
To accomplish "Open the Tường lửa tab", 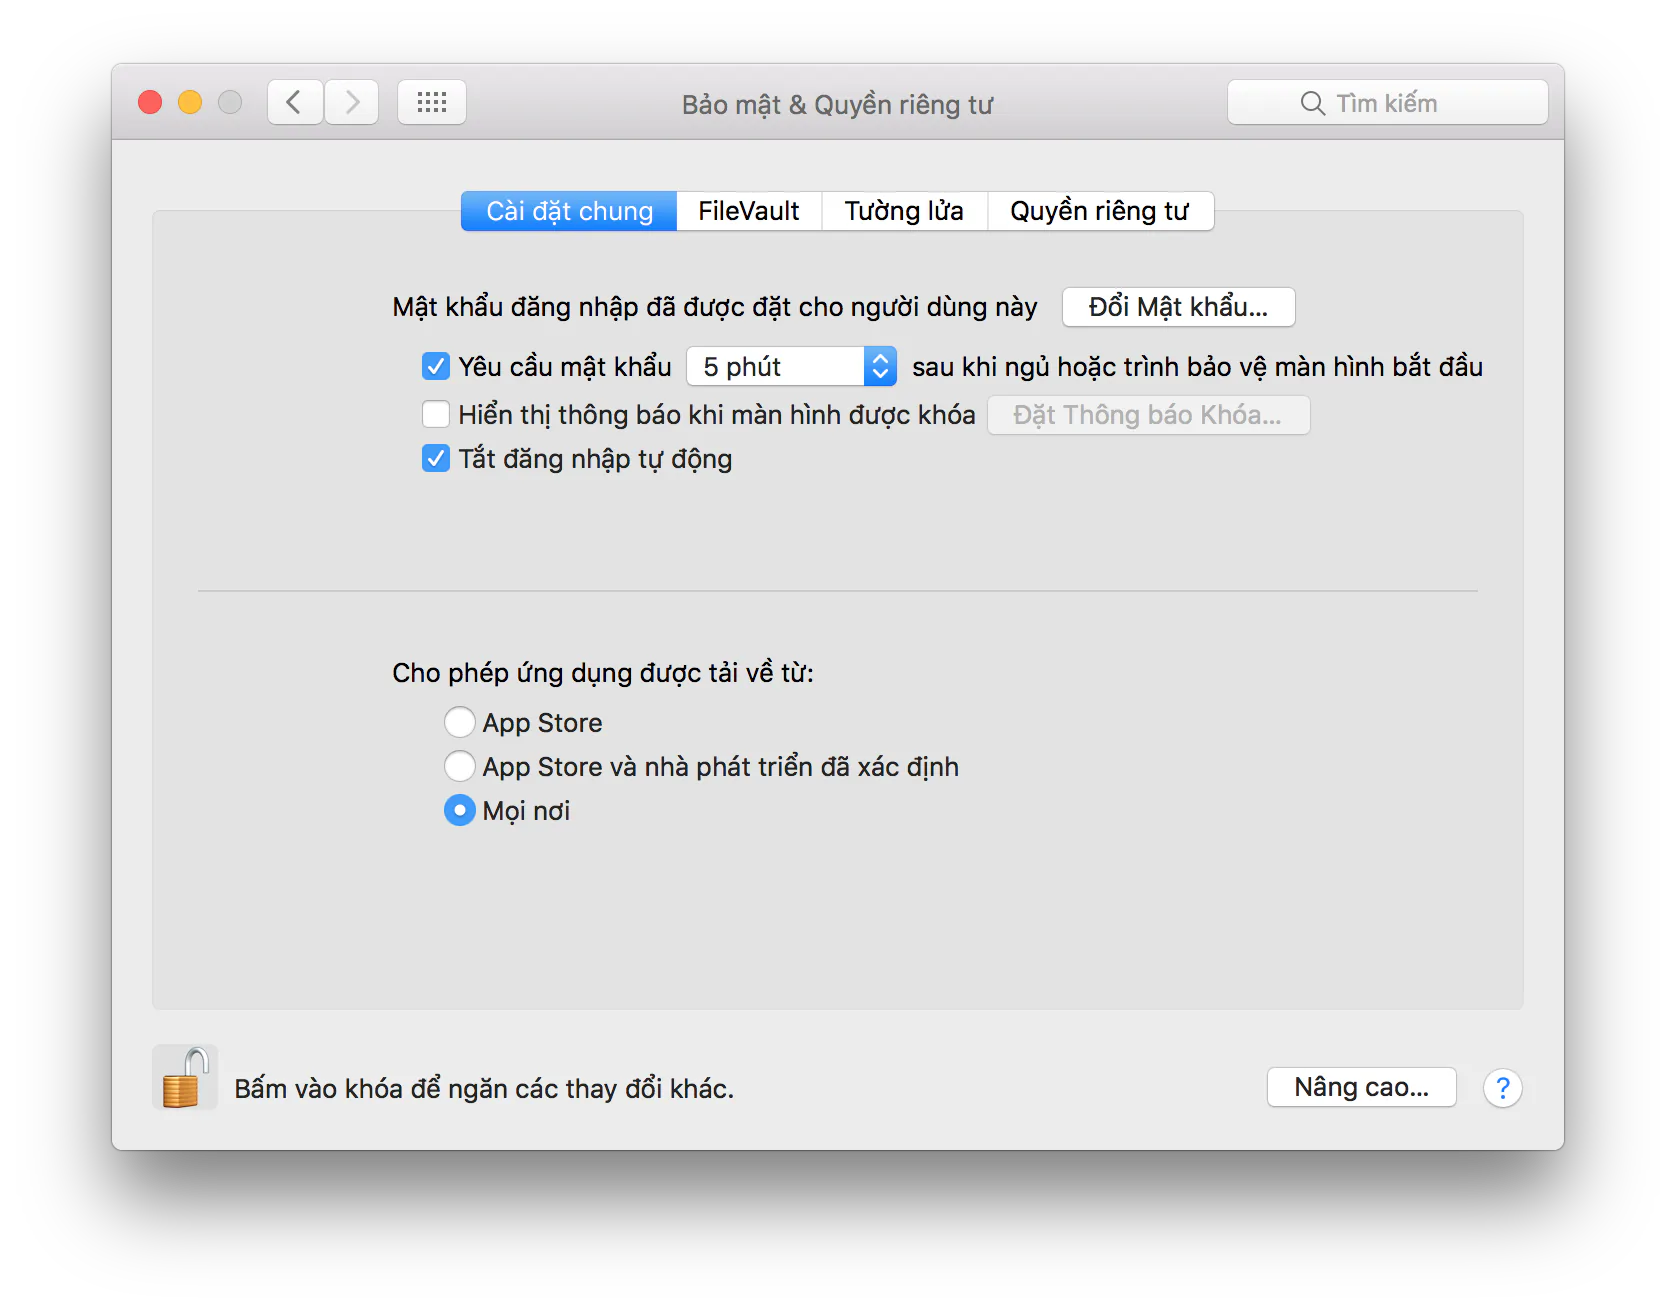I will click(x=904, y=211).
